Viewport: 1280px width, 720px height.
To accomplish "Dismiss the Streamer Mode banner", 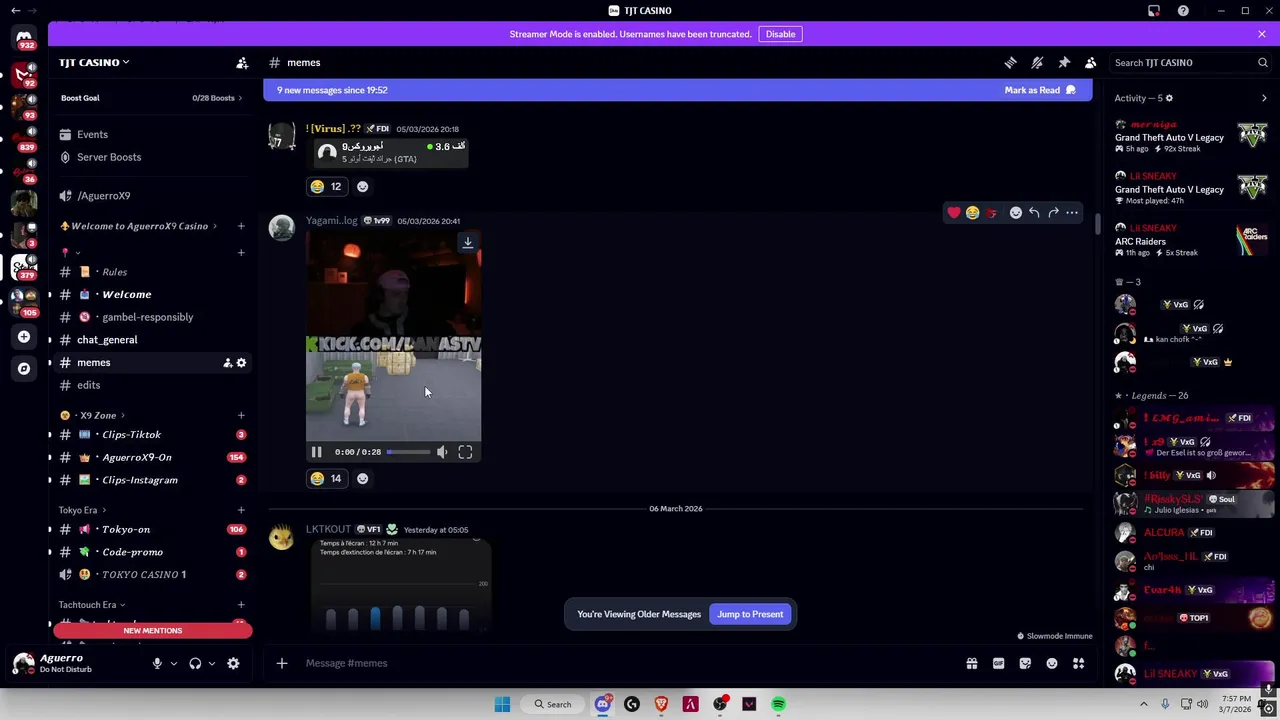I will click(x=1262, y=34).
